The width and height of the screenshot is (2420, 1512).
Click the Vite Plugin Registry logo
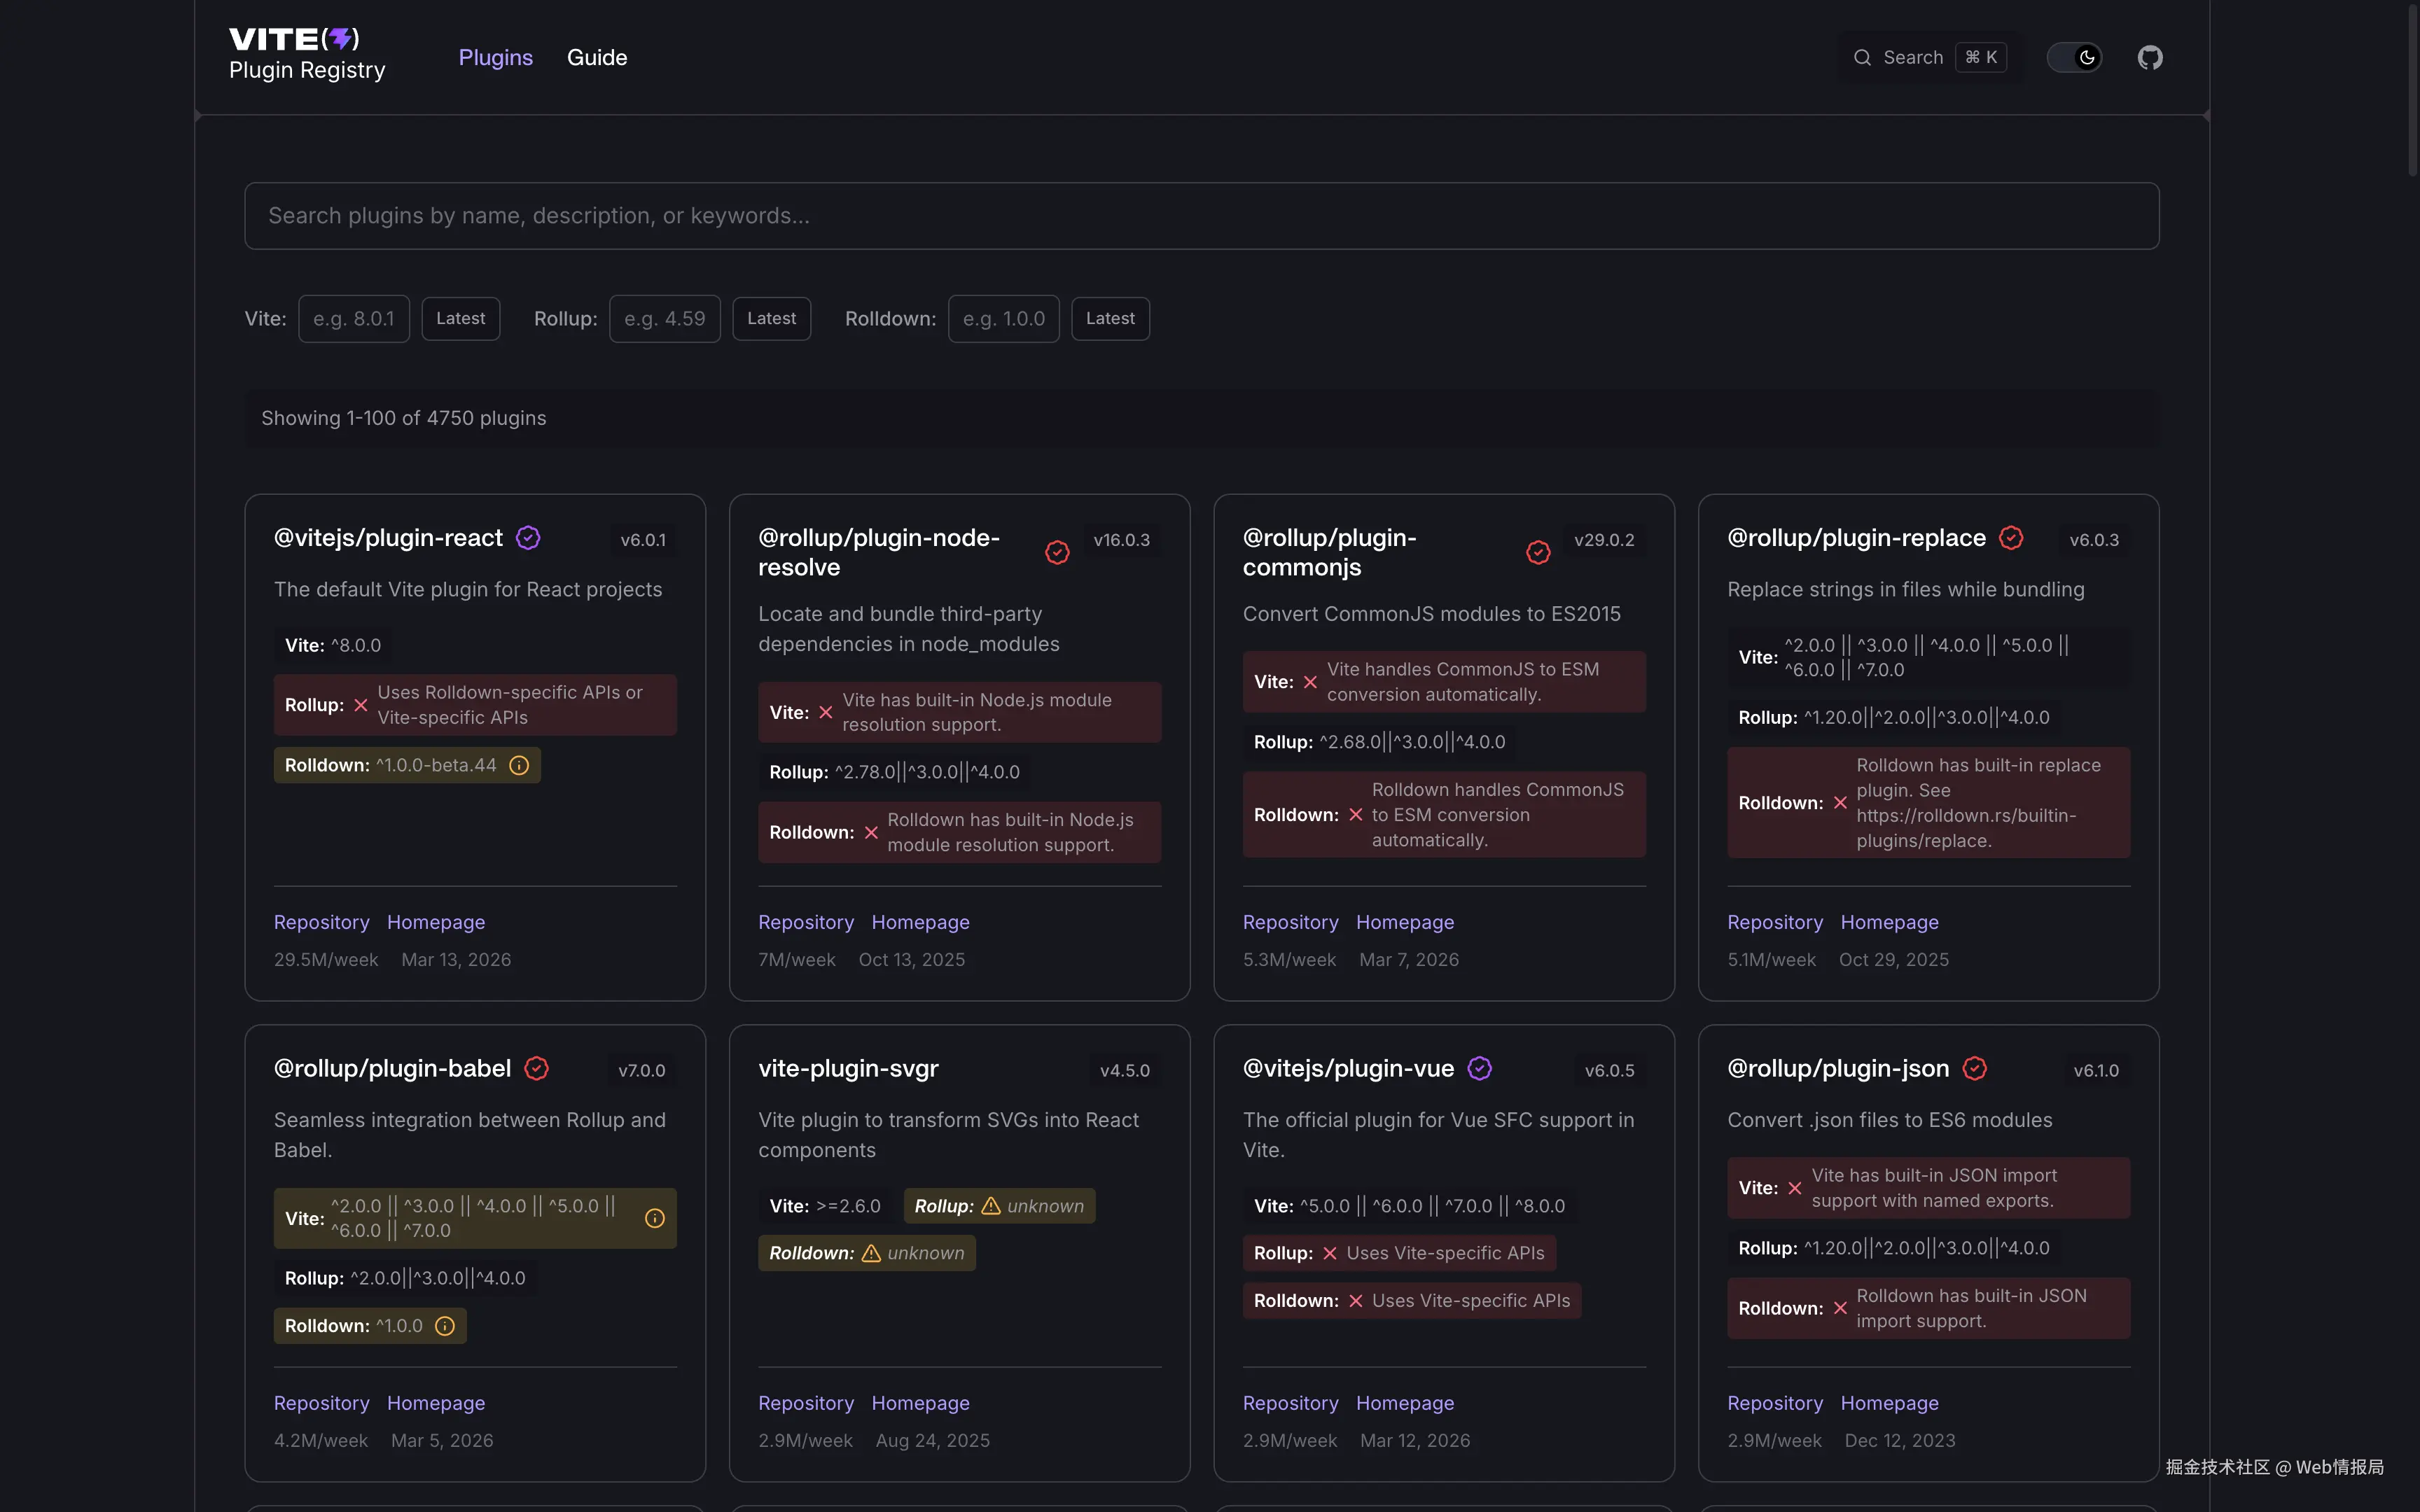pos(306,54)
